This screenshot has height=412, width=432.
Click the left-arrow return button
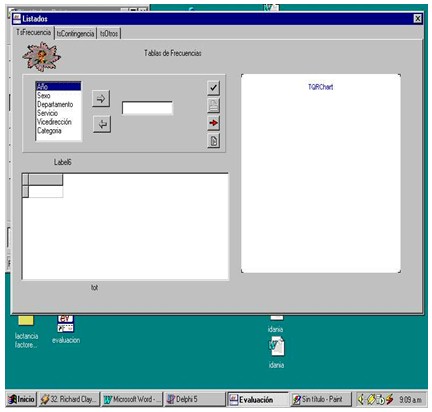point(102,124)
